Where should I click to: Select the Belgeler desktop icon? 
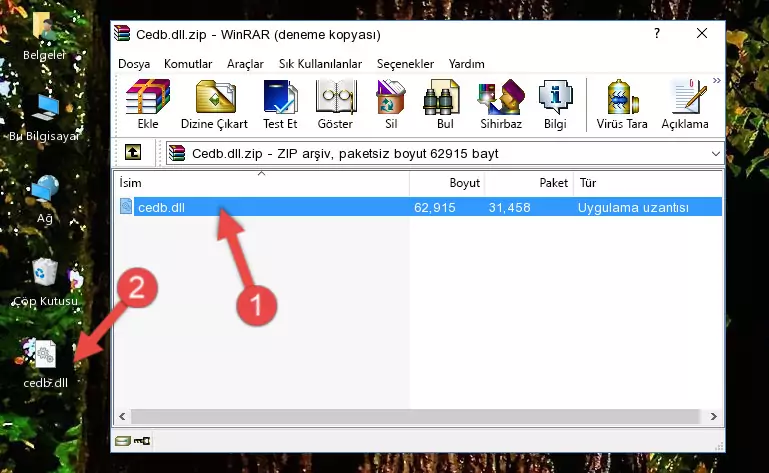pos(44,36)
